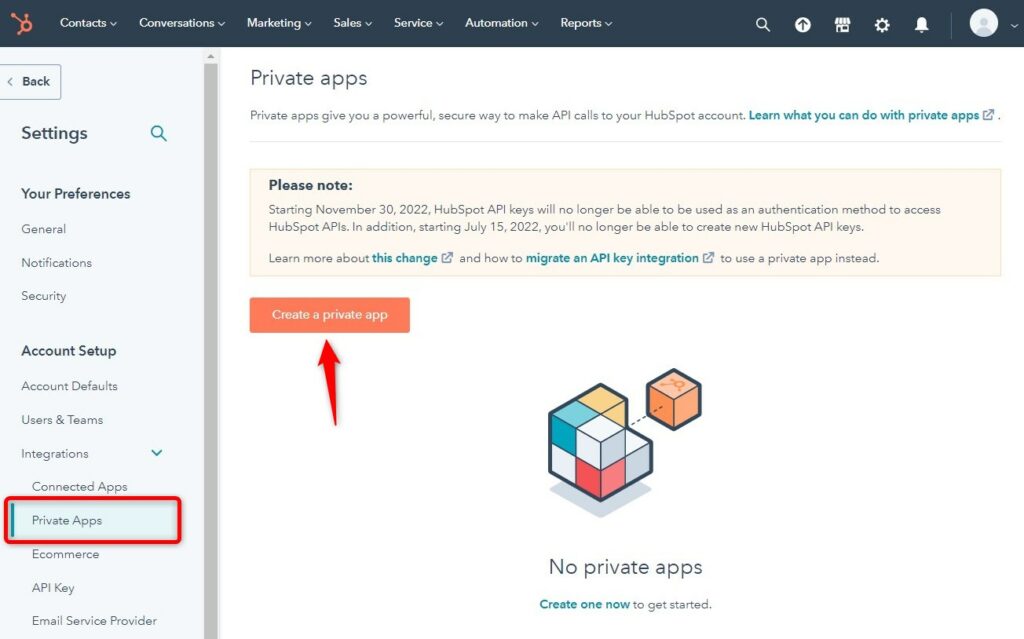Image resolution: width=1024 pixels, height=639 pixels.
Task: Open Ecommerce integrations page
Action: [x=65, y=554]
